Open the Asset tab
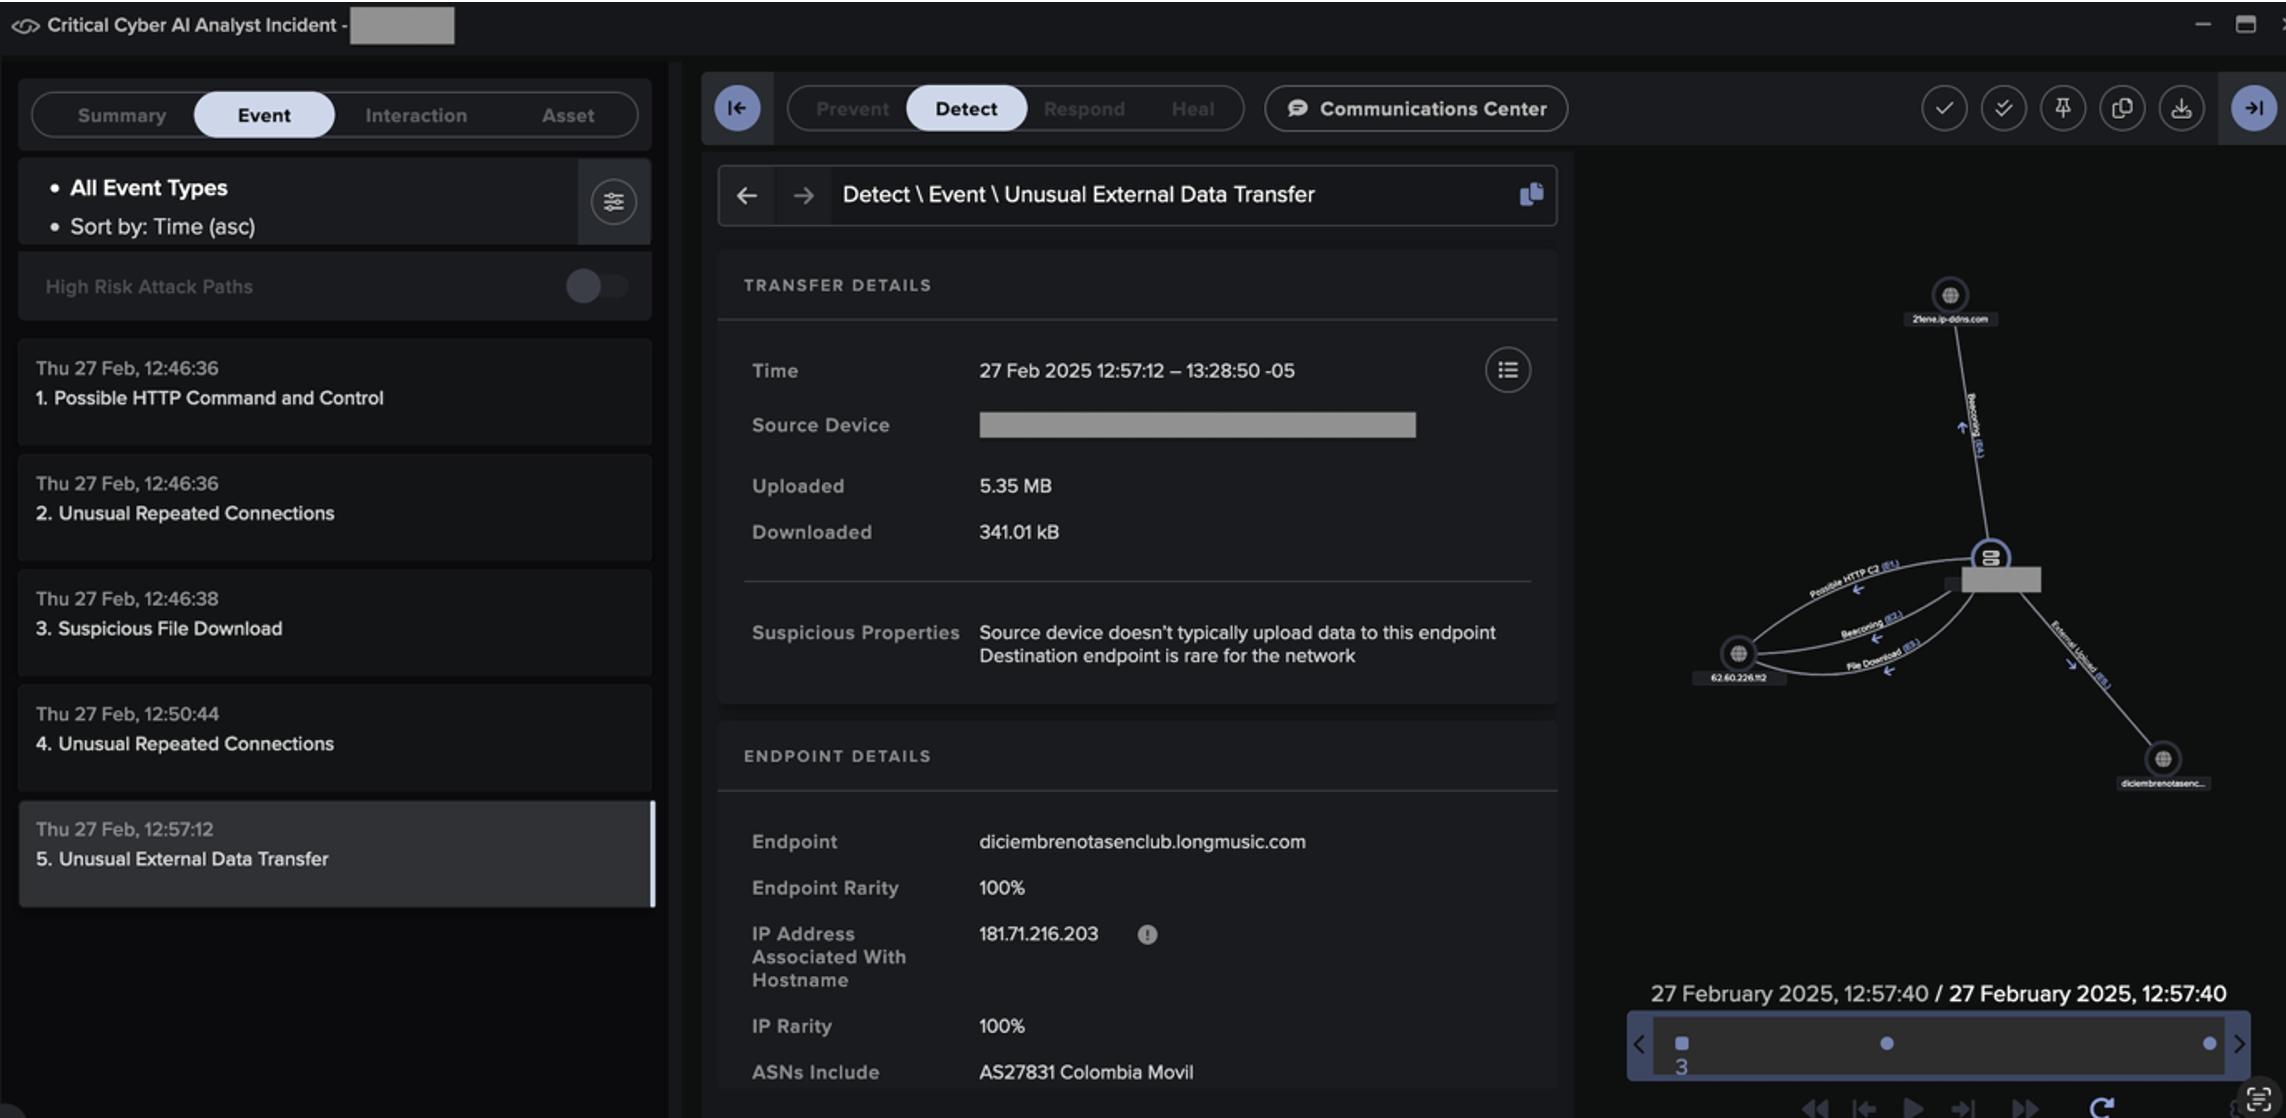The width and height of the screenshot is (2286, 1118). [568, 115]
